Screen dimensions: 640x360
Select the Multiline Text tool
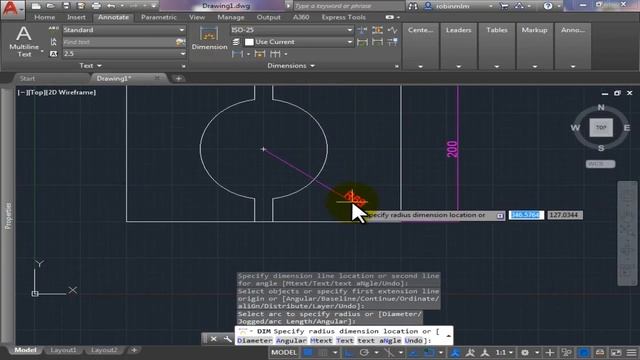pyautogui.click(x=24, y=41)
